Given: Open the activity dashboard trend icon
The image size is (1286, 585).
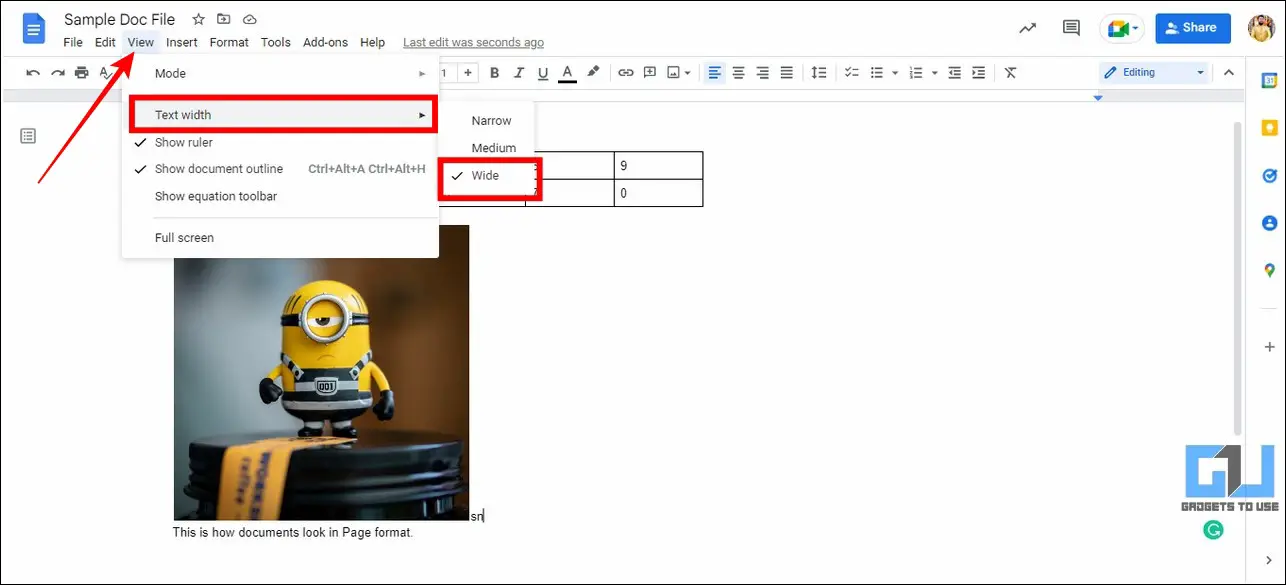Looking at the screenshot, I should pyautogui.click(x=1028, y=28).
